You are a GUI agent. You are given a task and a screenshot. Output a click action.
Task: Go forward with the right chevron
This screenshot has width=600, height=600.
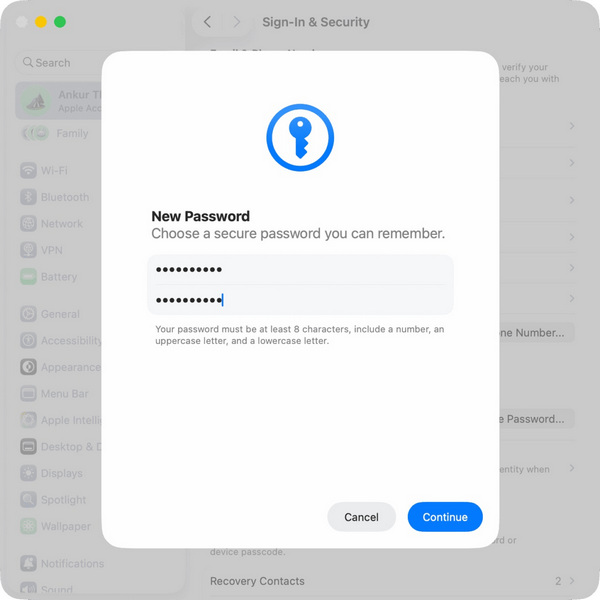click(237, 22)
